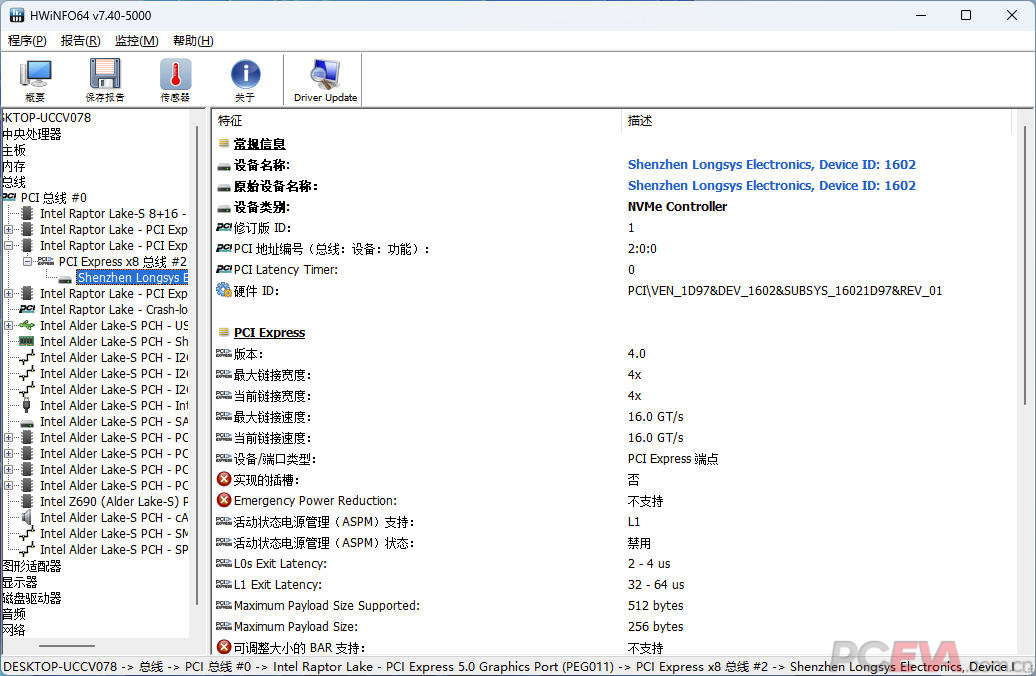Click the PCI icon beside PCI 总线 #0
The height and width of the screenshot is (676, 1036).
(9, 198)
